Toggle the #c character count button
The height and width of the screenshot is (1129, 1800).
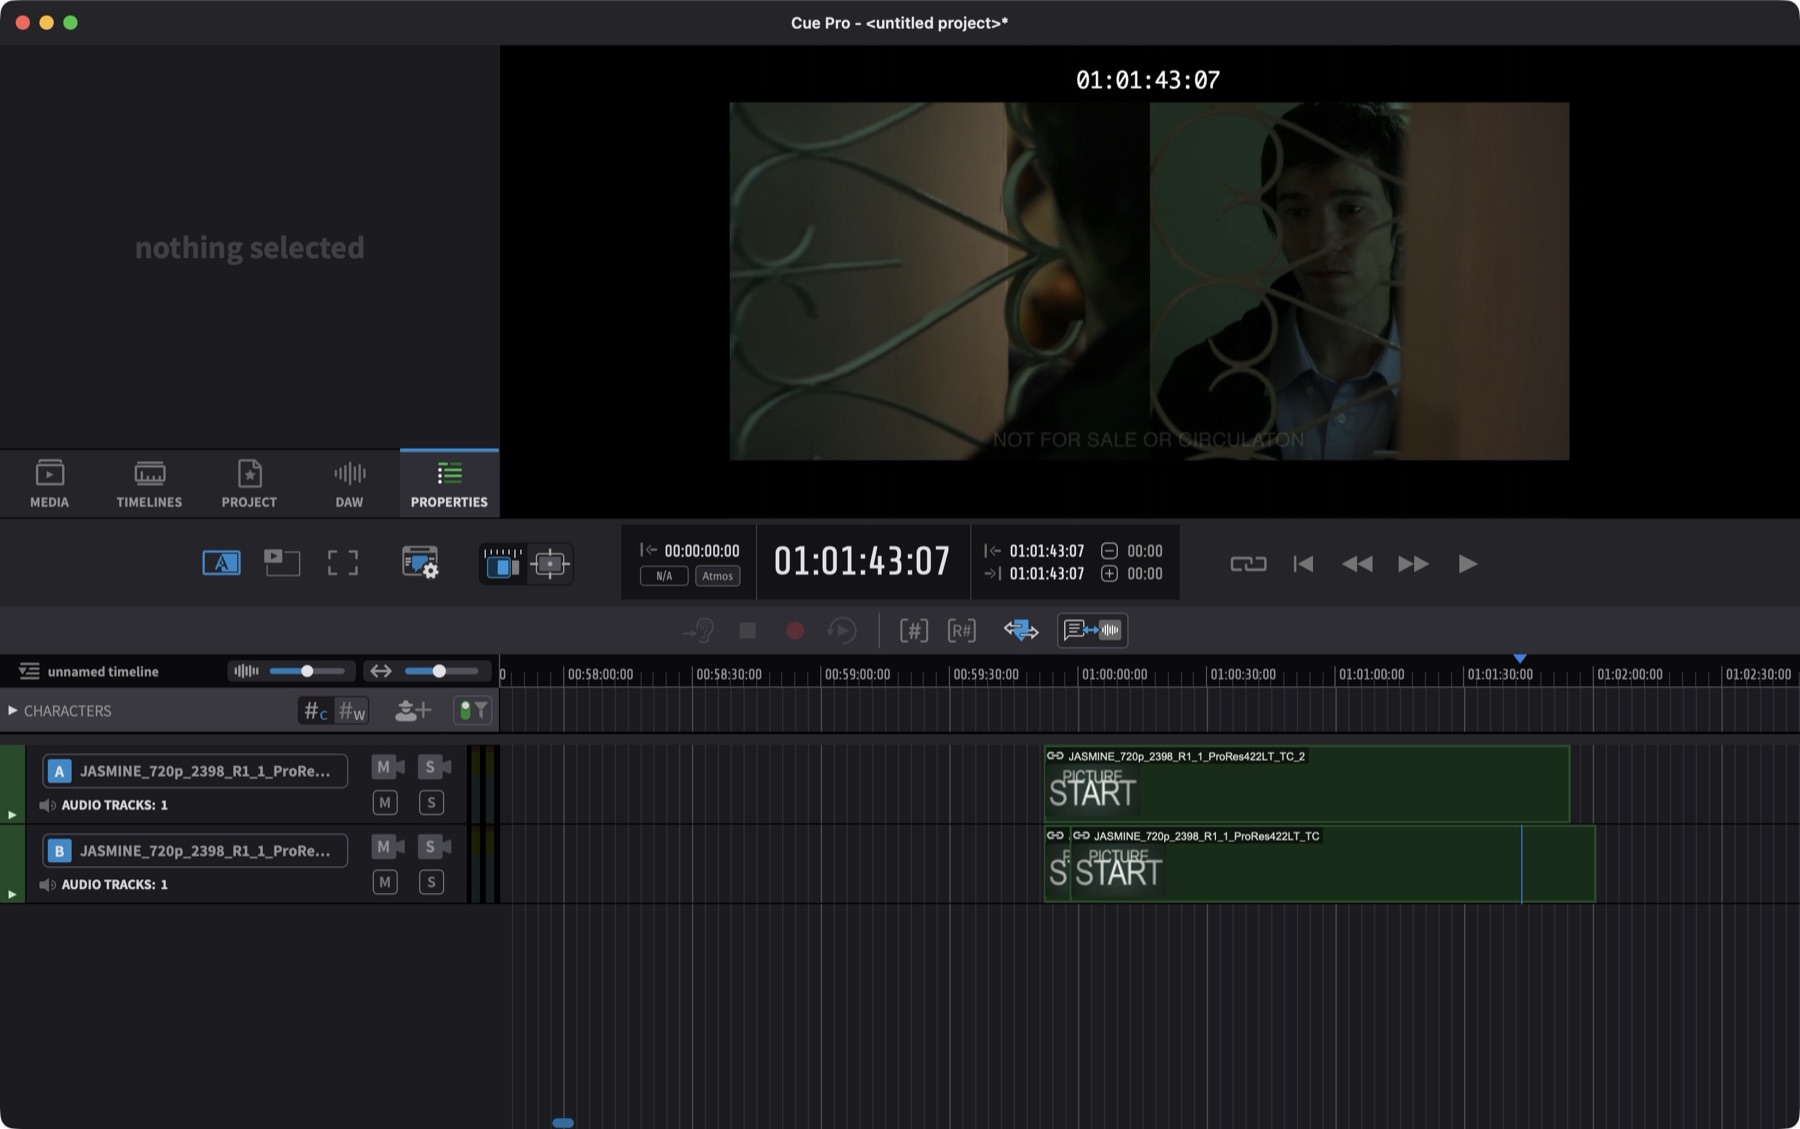pyautogui.click(x=316, y=711)
